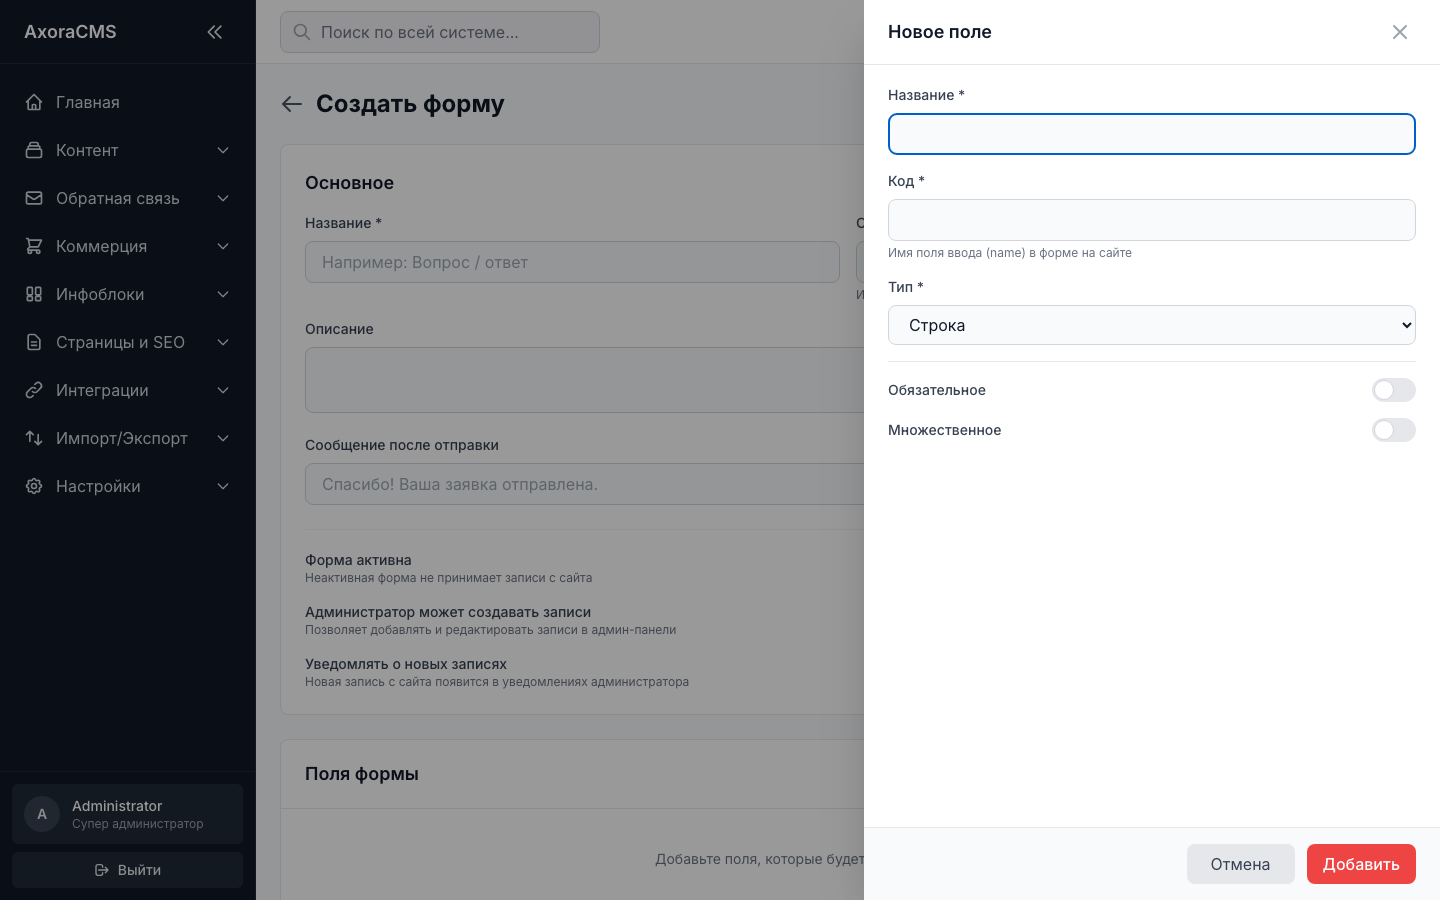This screenshot has width=1440, height=900.
Task: Click the Инфоблоки grid icon
Action: pos(34,294)
